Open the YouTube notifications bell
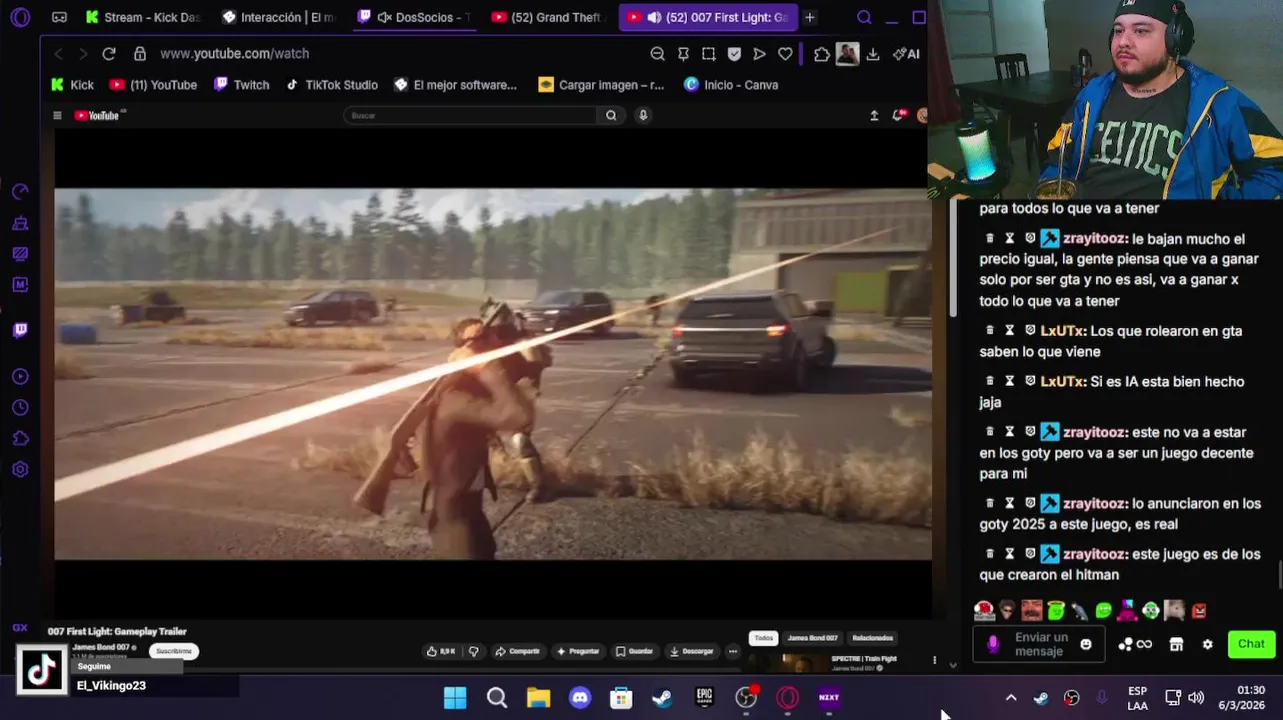 [x=899, y=116]
